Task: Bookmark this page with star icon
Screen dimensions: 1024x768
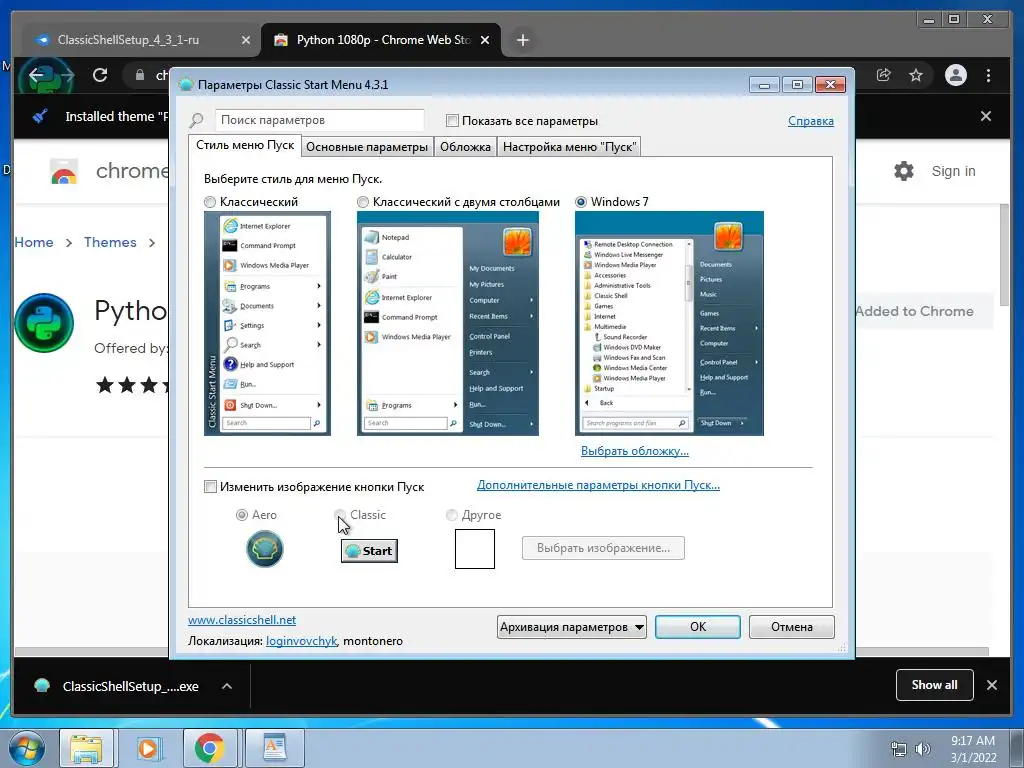Action: [916, 75]
